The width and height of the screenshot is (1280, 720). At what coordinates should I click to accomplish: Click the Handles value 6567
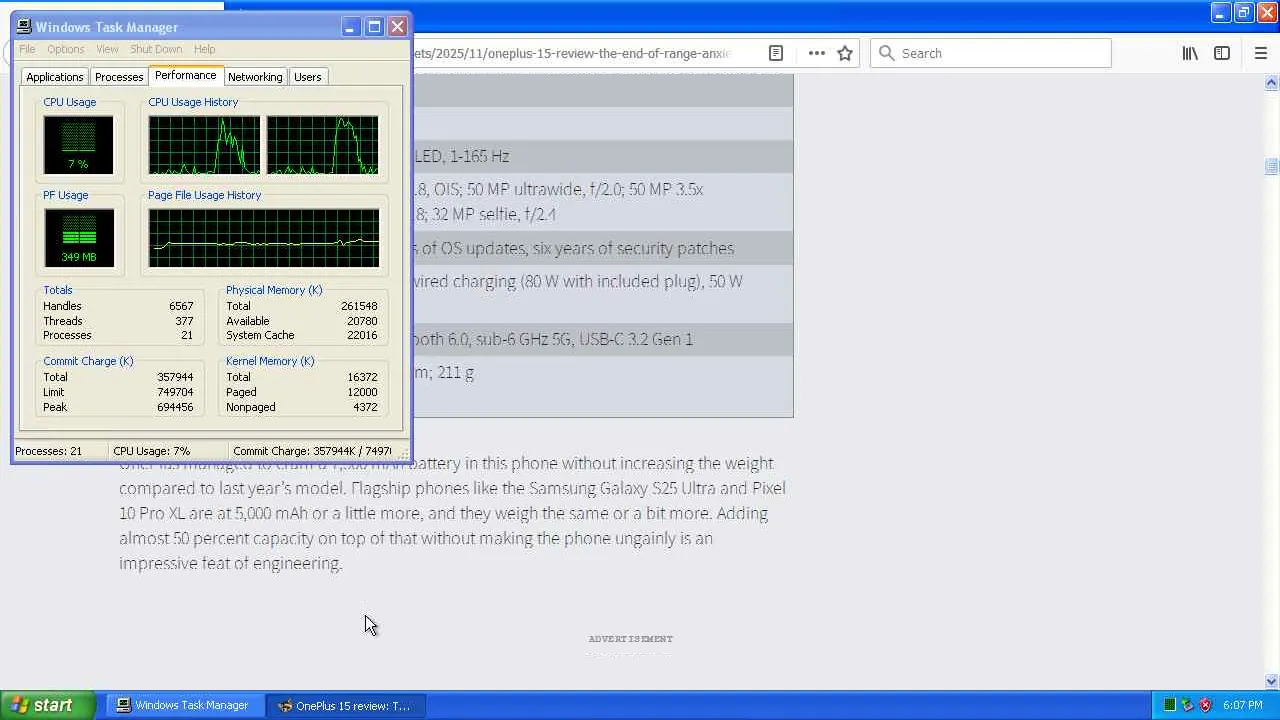pyautogui.click(x=181, y=306)
